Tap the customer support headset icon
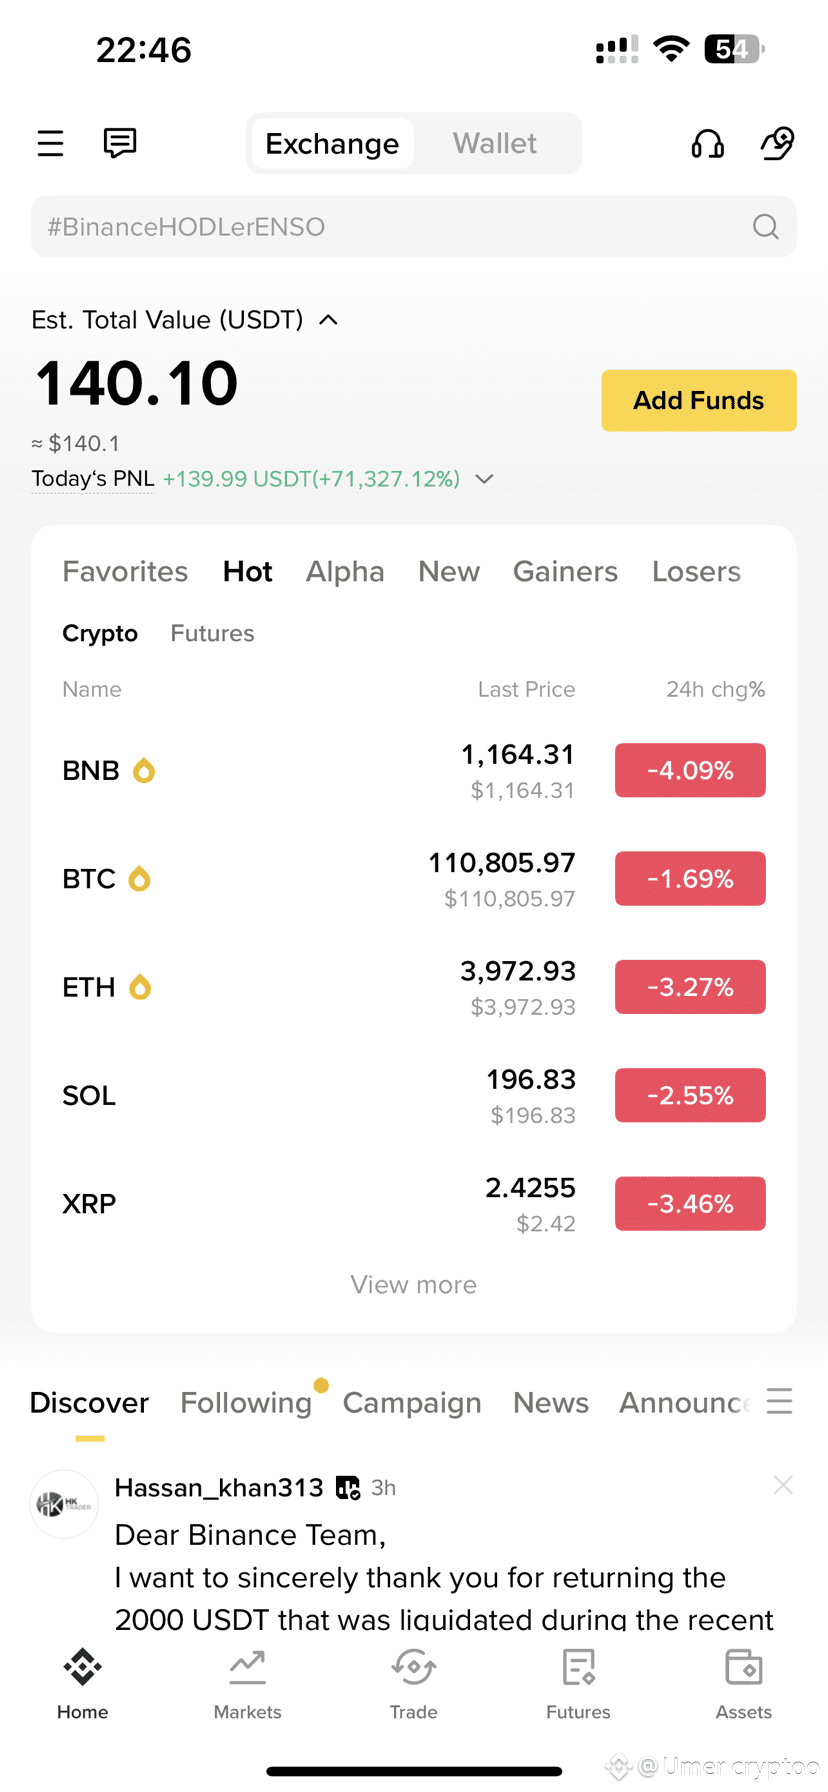 tap(708, 144)
